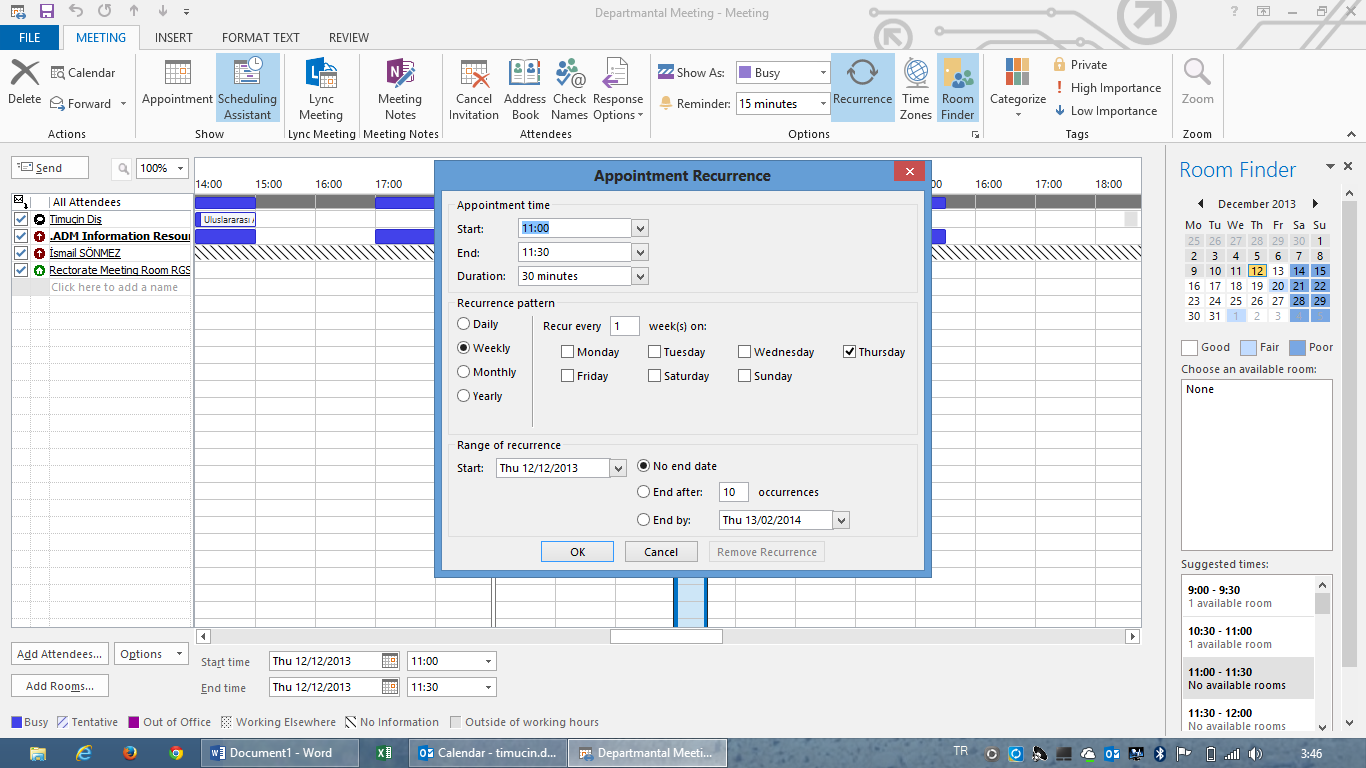Viewport: 1366px width, 768px height.
Task: Switch to the INSERT tab
Action: click(174, 37)
